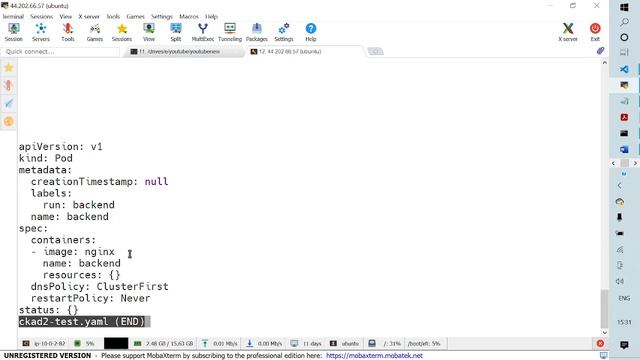Click the red Exit power icon
The height and width of the screenshot is (360, 640).
[x=595, y=32]
